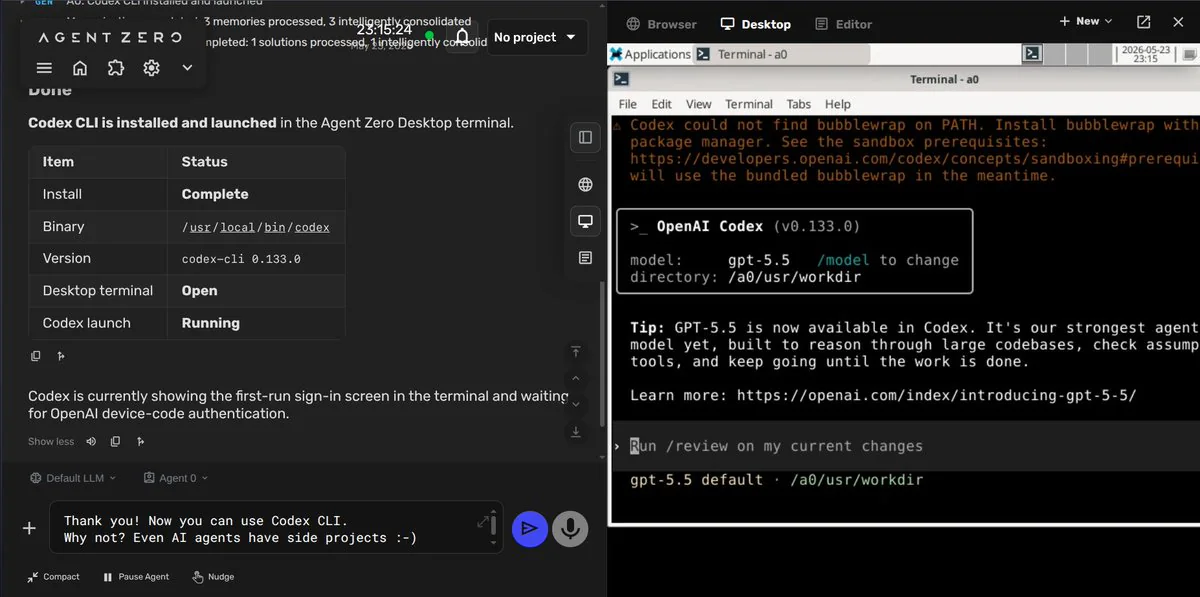Open the plugins puzzle-piece icon

click(x=116, y=68)
